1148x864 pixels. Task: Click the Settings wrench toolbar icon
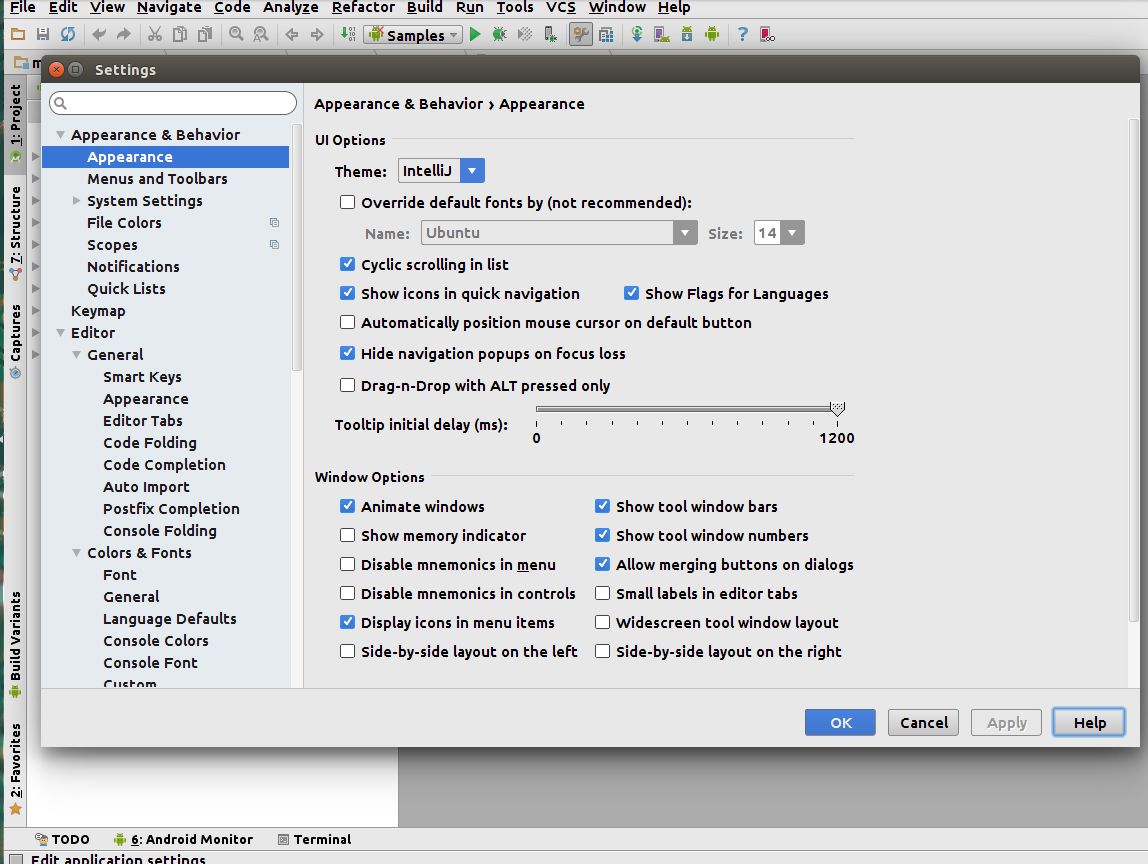click(581, 34)
